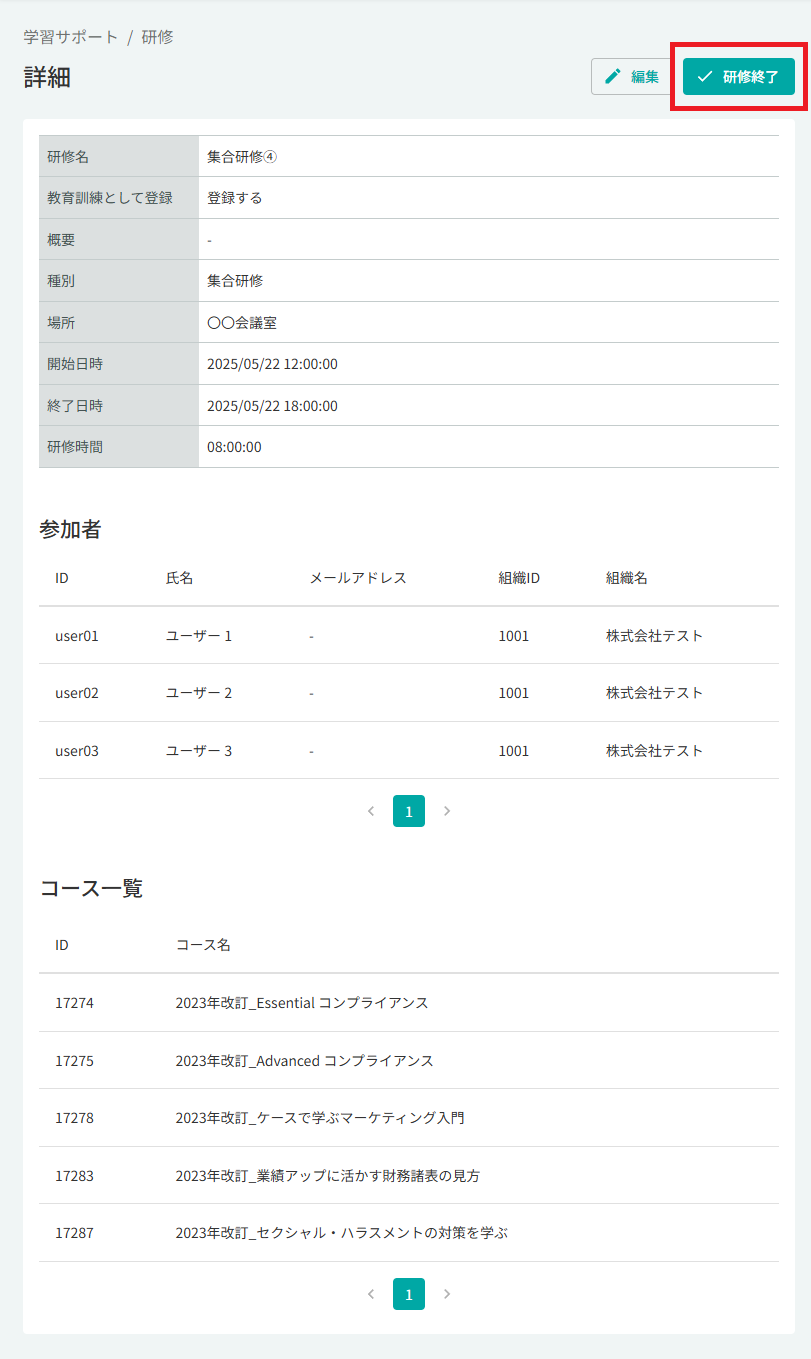Click the 組織名 column header
This screenshot has width=811, height=1359.
tap(626, 578)
